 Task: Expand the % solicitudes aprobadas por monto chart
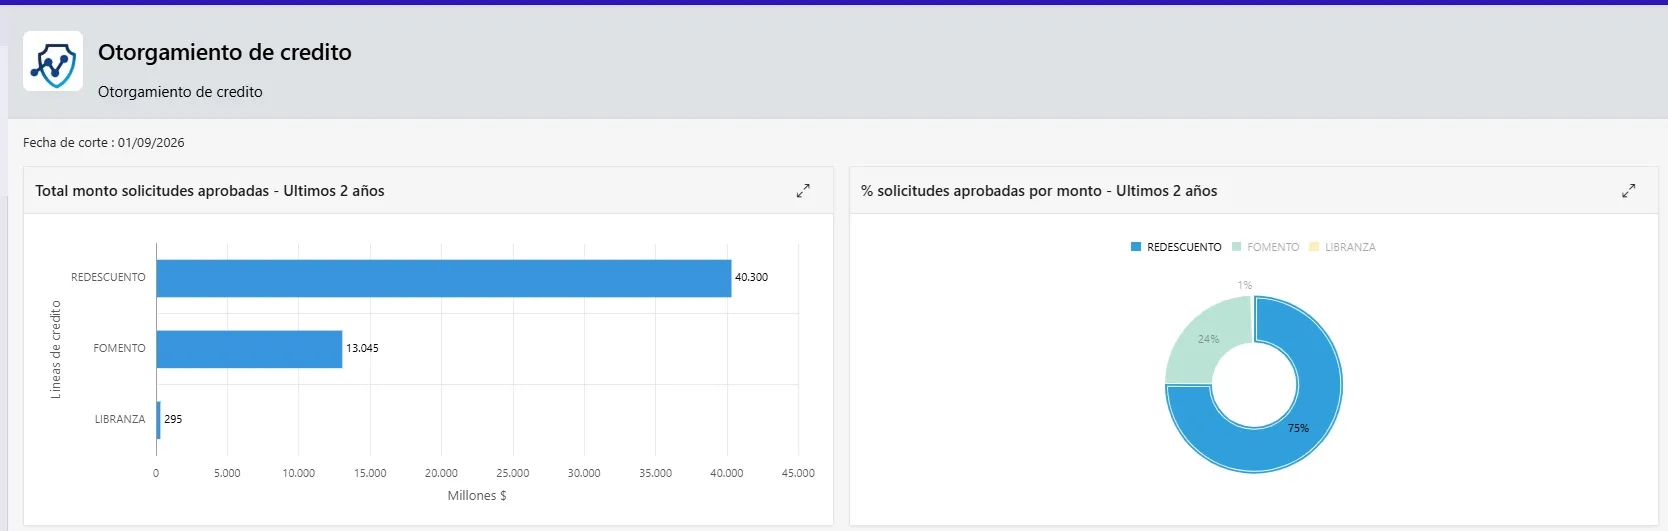tap(1629, 190)
